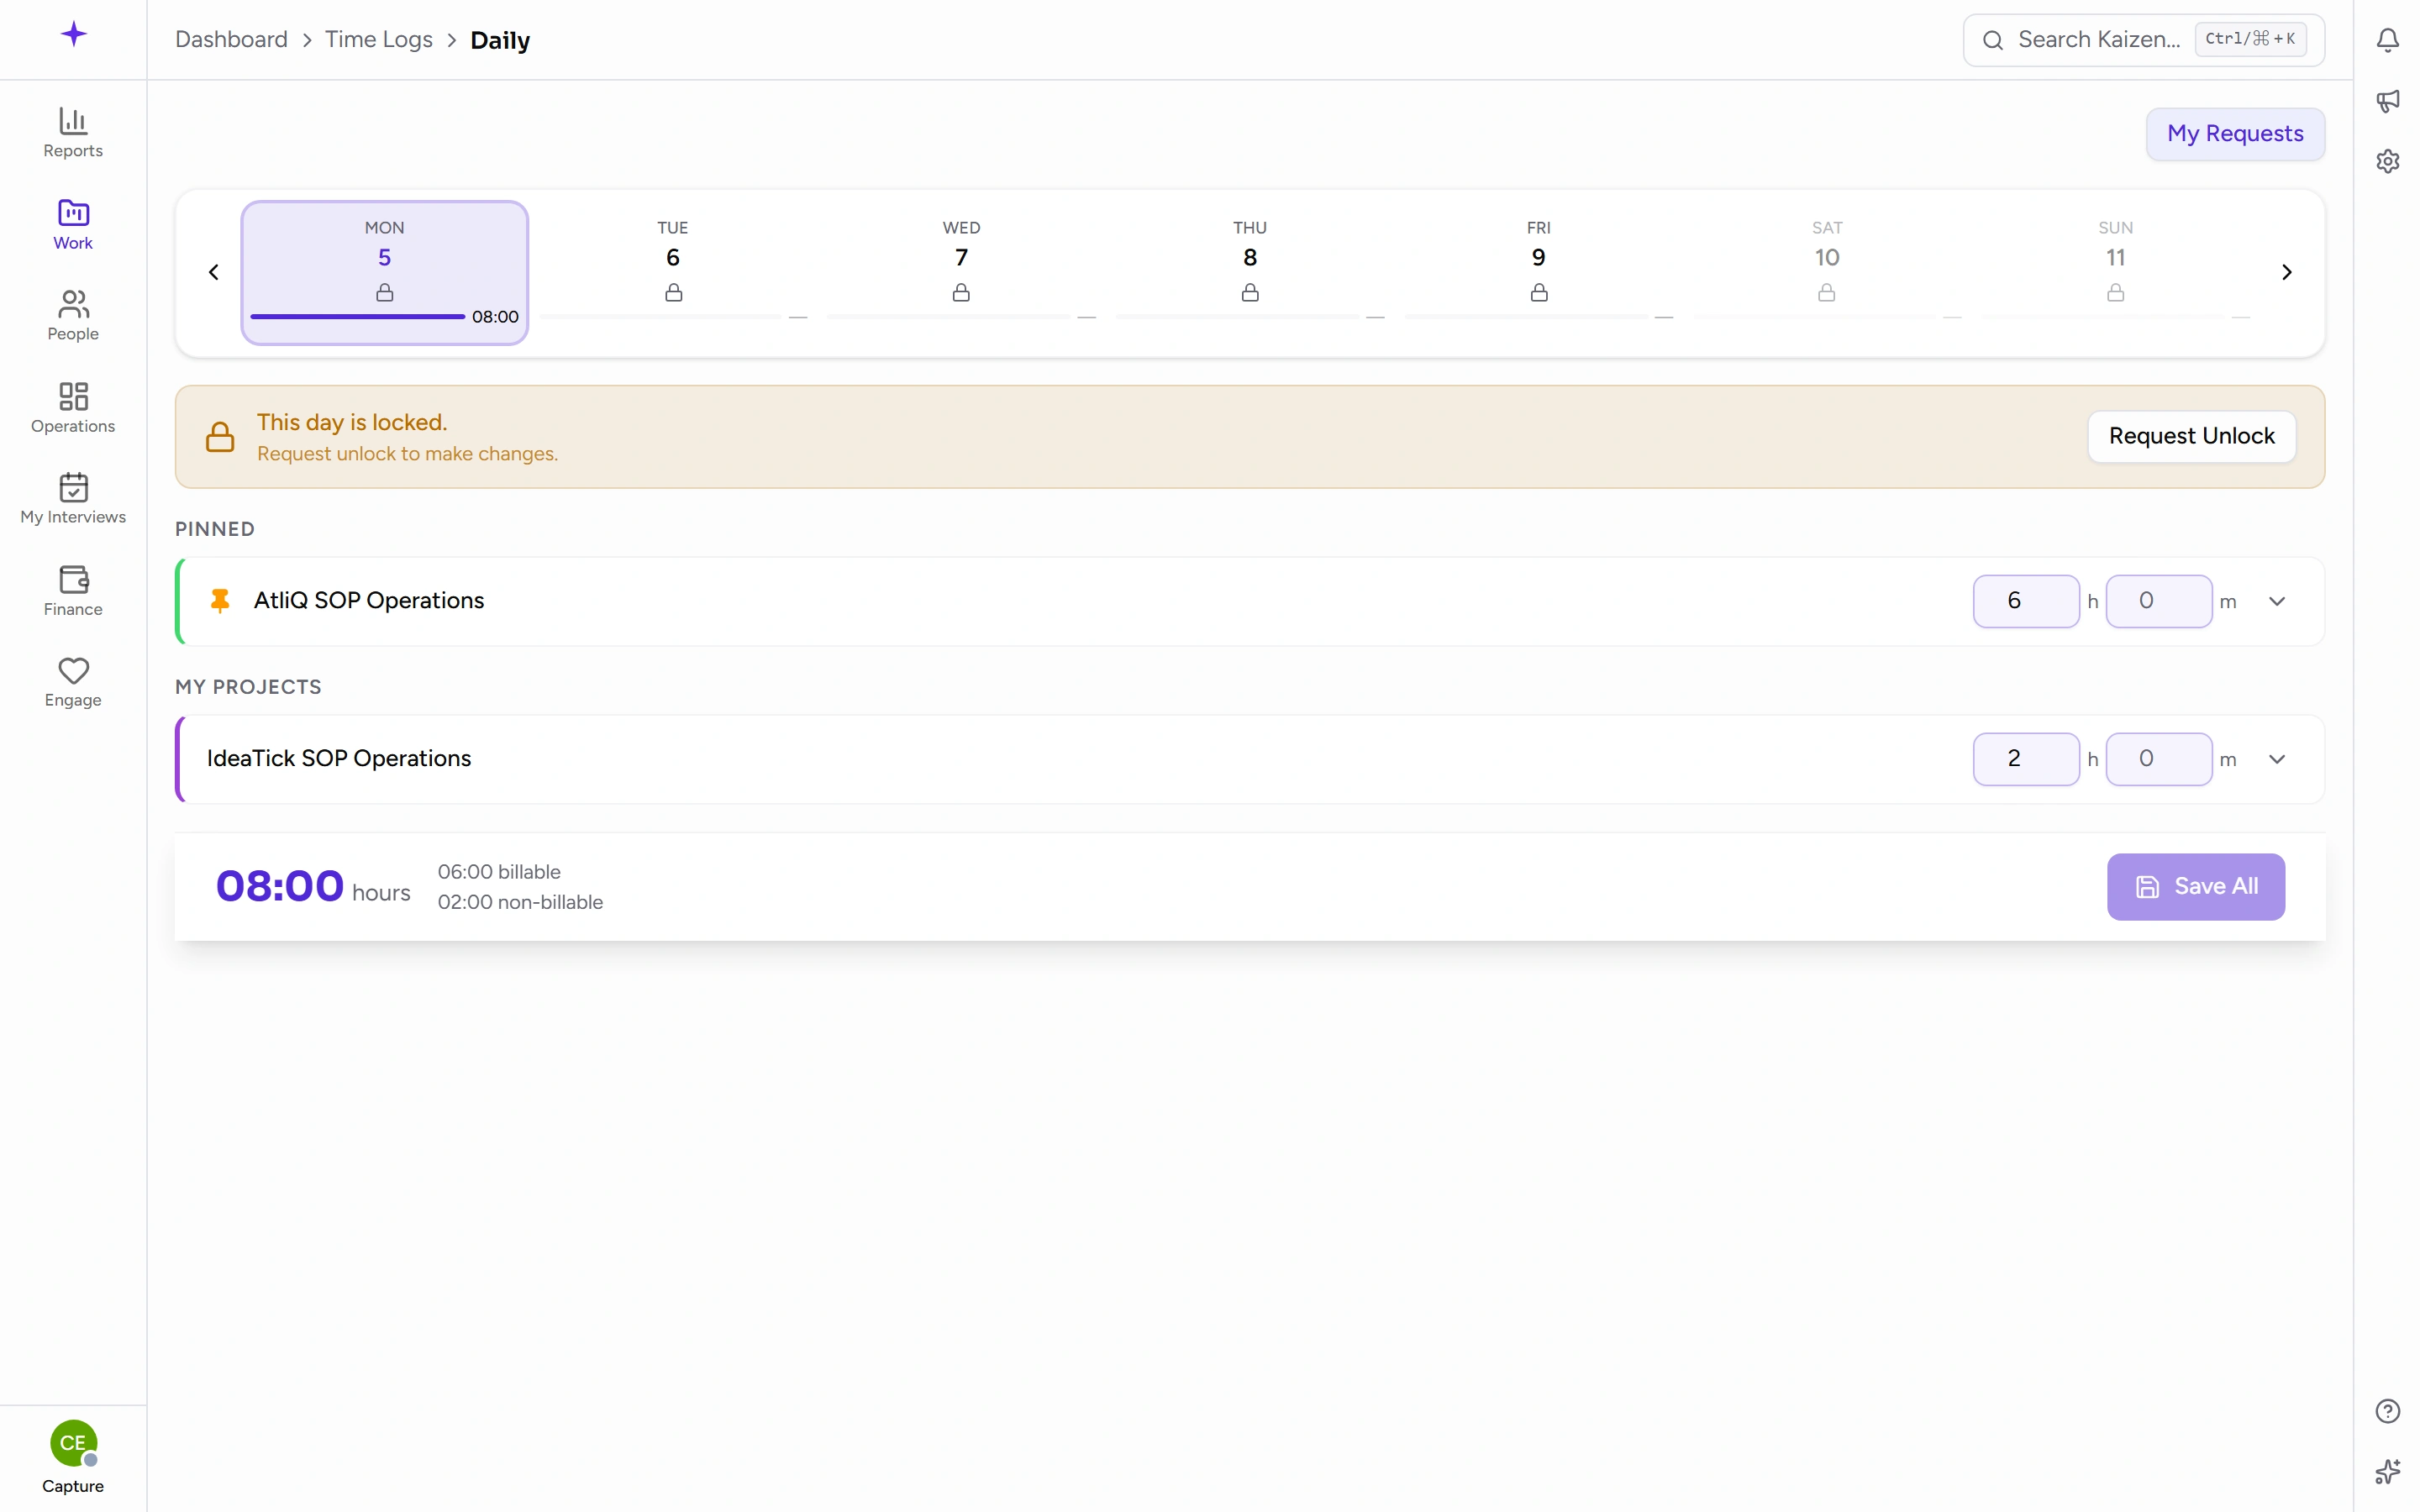Image resolution: width=2420 pixels, height=1512 pixels.
Task: Click the Save All button
Action: [2195, 886]
